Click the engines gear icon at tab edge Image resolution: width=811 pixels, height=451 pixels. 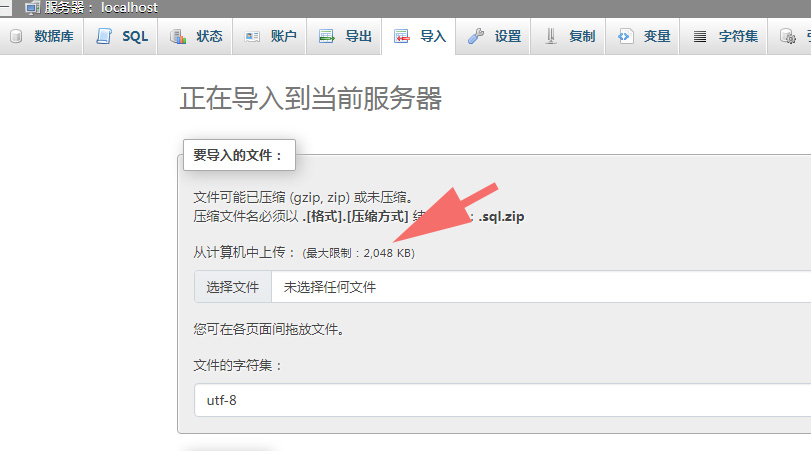click(788, 36)
